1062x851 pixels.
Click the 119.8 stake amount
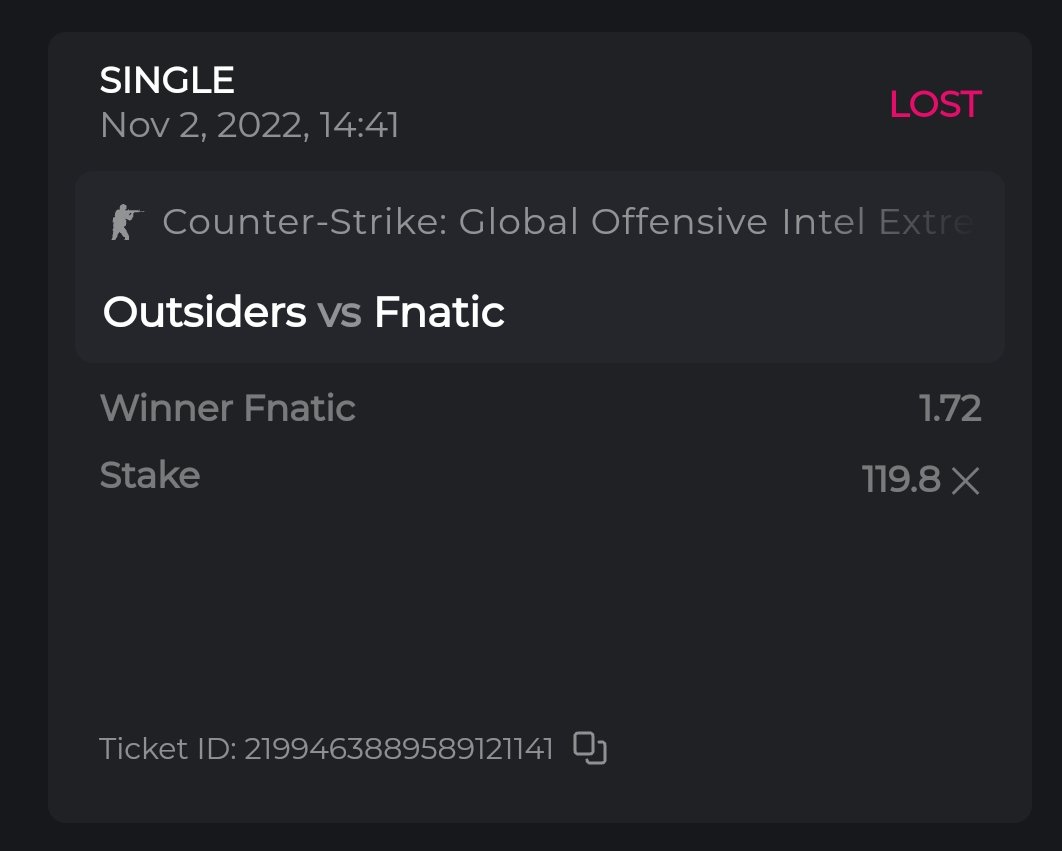click(900, 481)
